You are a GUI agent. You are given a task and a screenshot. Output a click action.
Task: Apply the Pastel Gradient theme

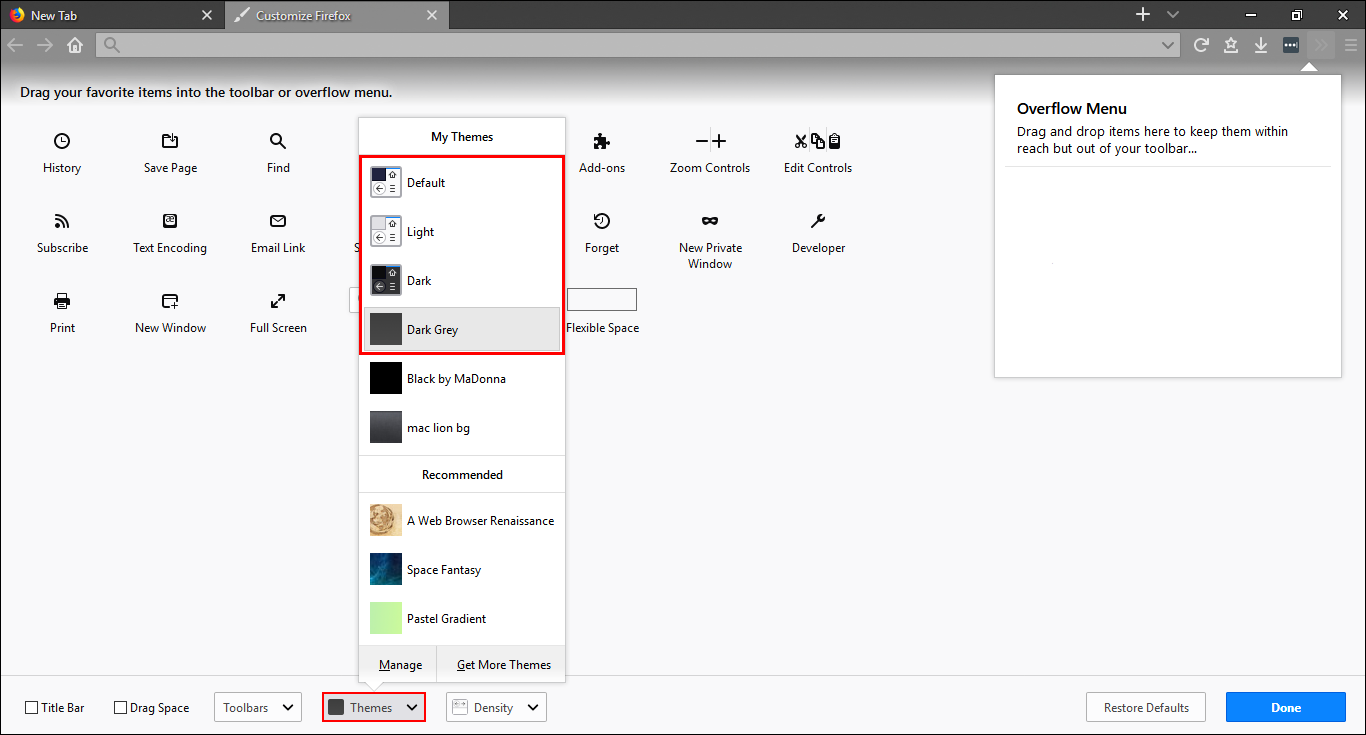(x=462, y=619)
